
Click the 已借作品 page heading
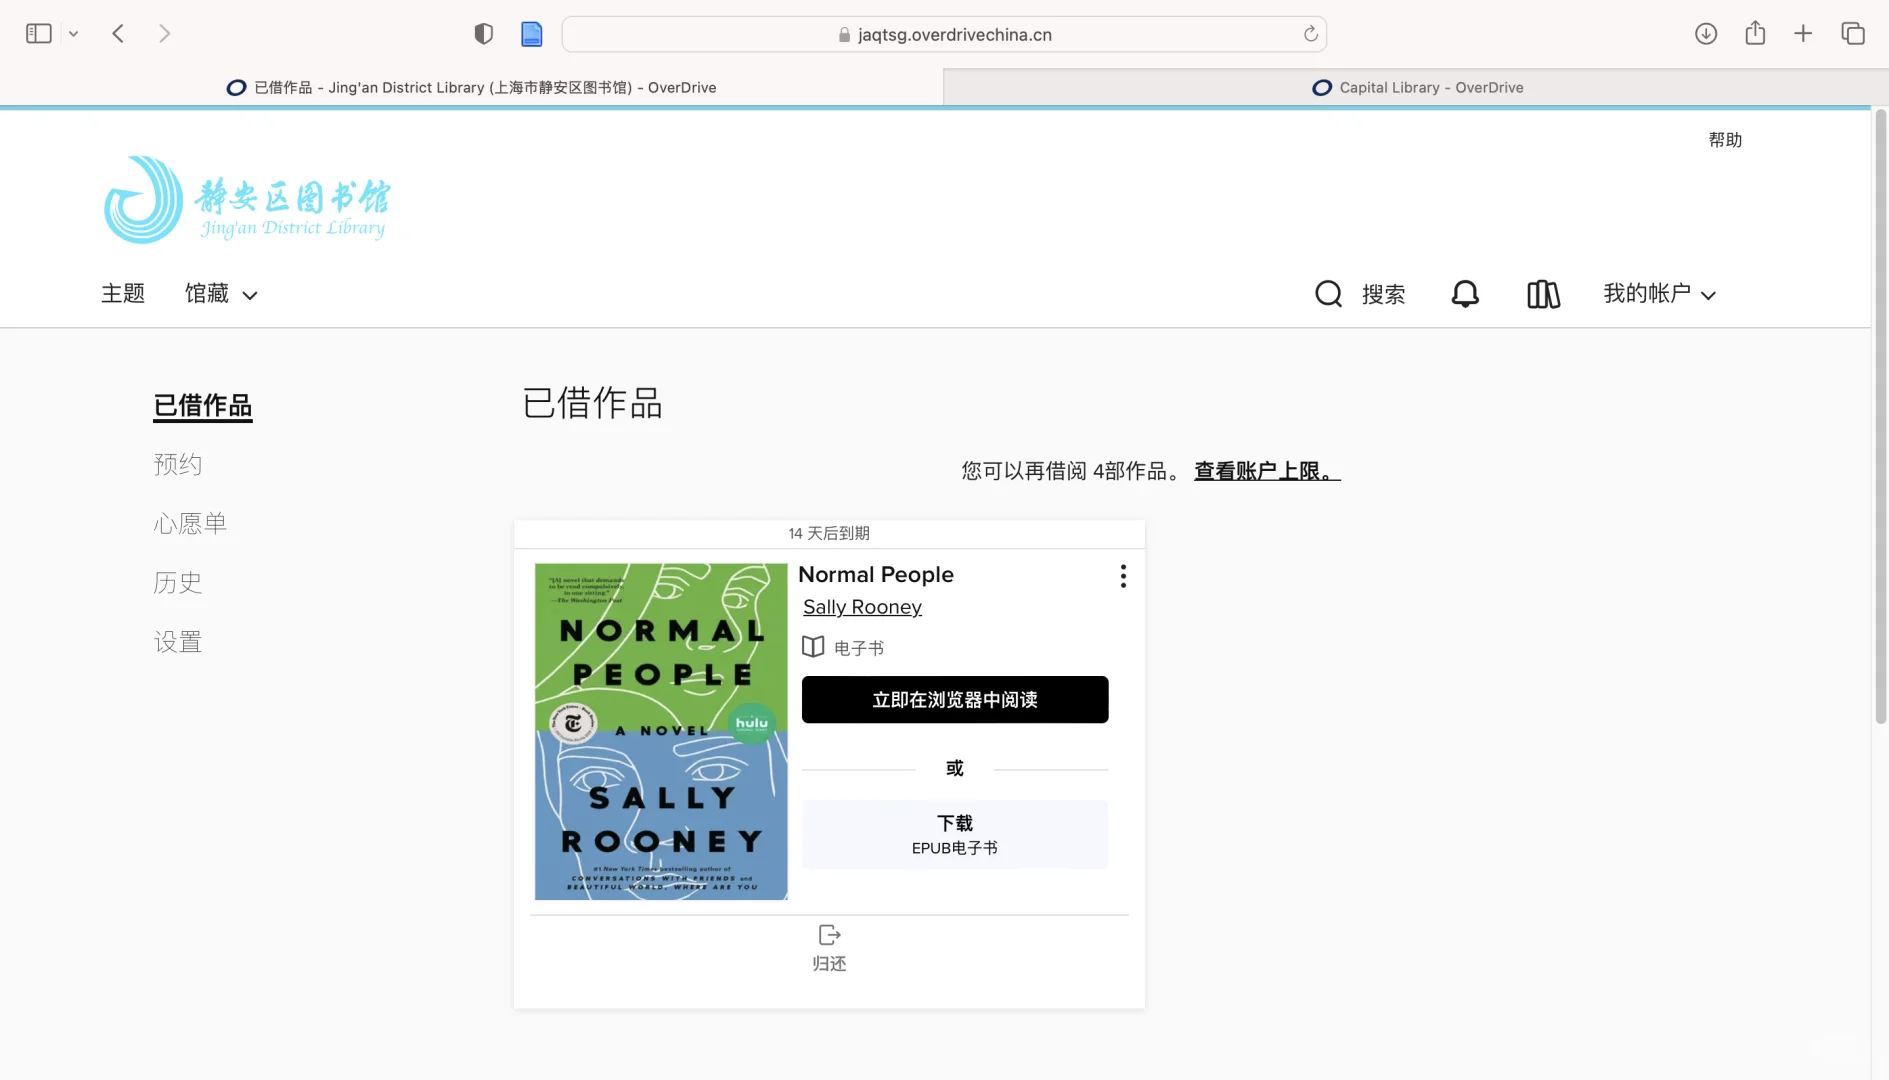593,403
